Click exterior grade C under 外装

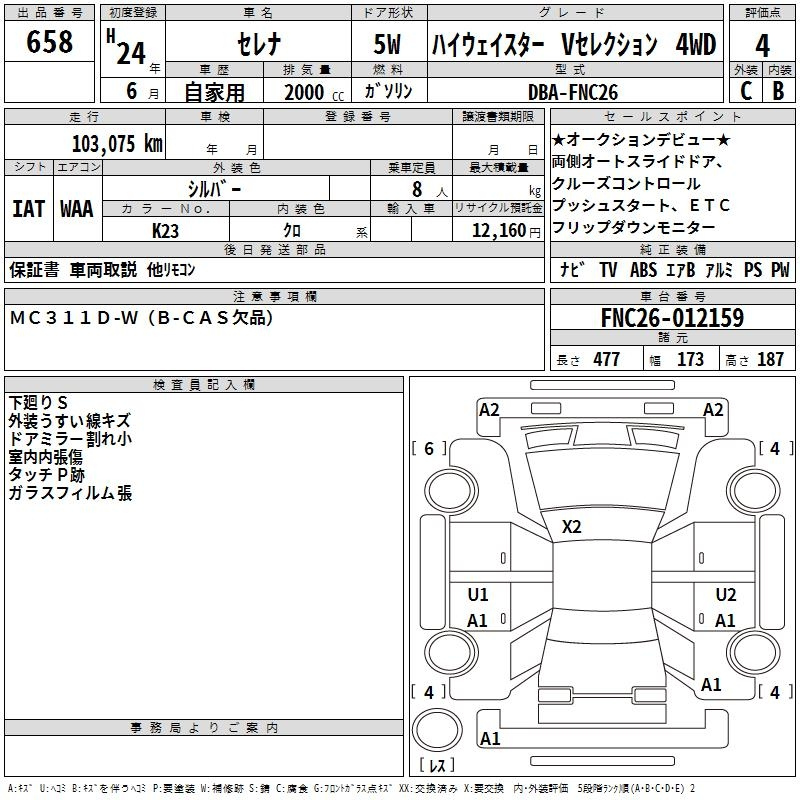pyautogui.click(x=746, y=91)
